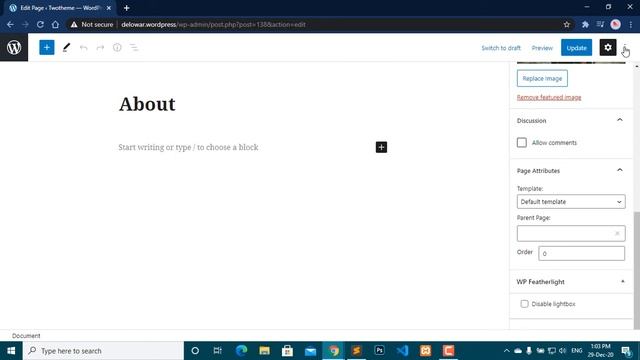The image size is (640, 360).
Task: Click the browser back arrow
Action: pos(10,24)
